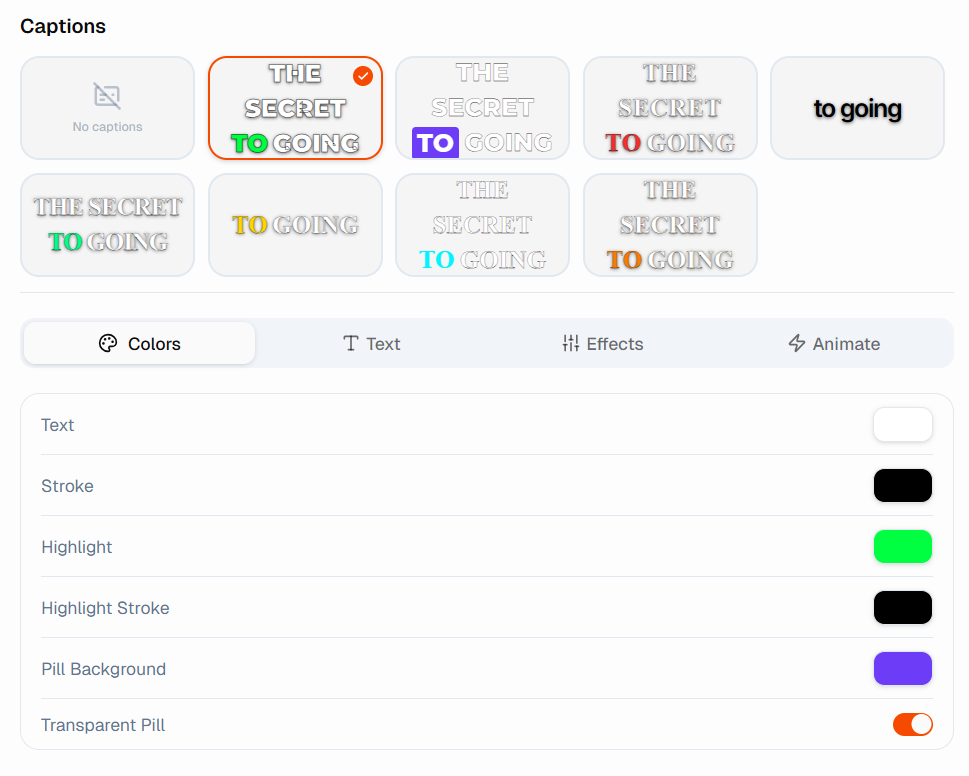Image resolution: width=969 pixels, height=776 pixels.
Task: Click the orange checkmark on selected caption
Action: (363, 76)
